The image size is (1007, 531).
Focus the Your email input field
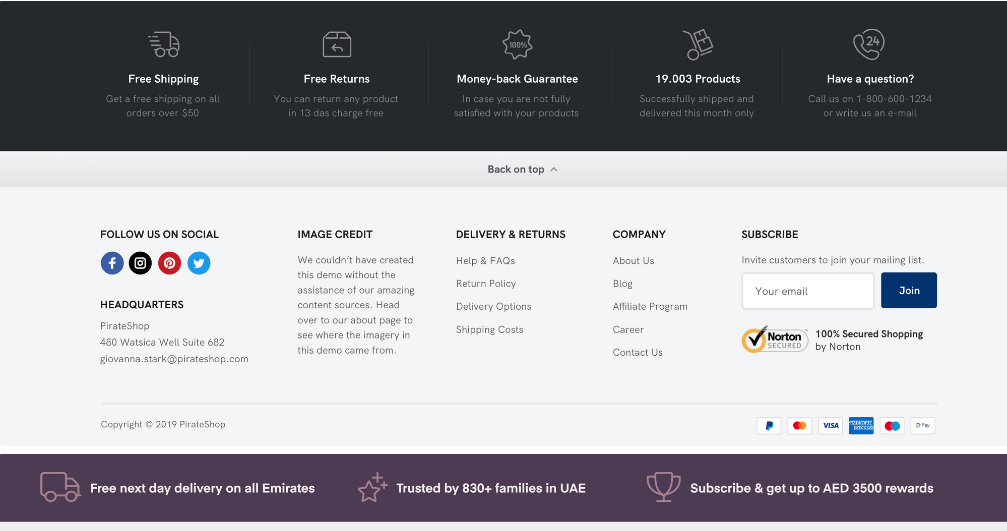807,291
